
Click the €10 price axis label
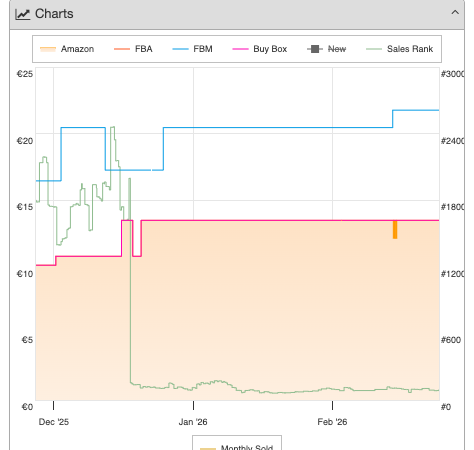point(25,274)
